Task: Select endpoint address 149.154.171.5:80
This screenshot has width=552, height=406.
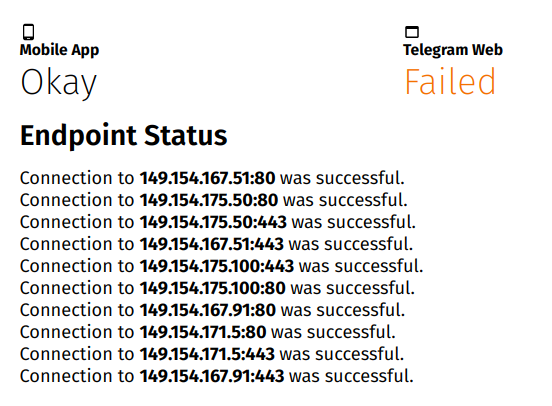Action: [x=203, y=332]
